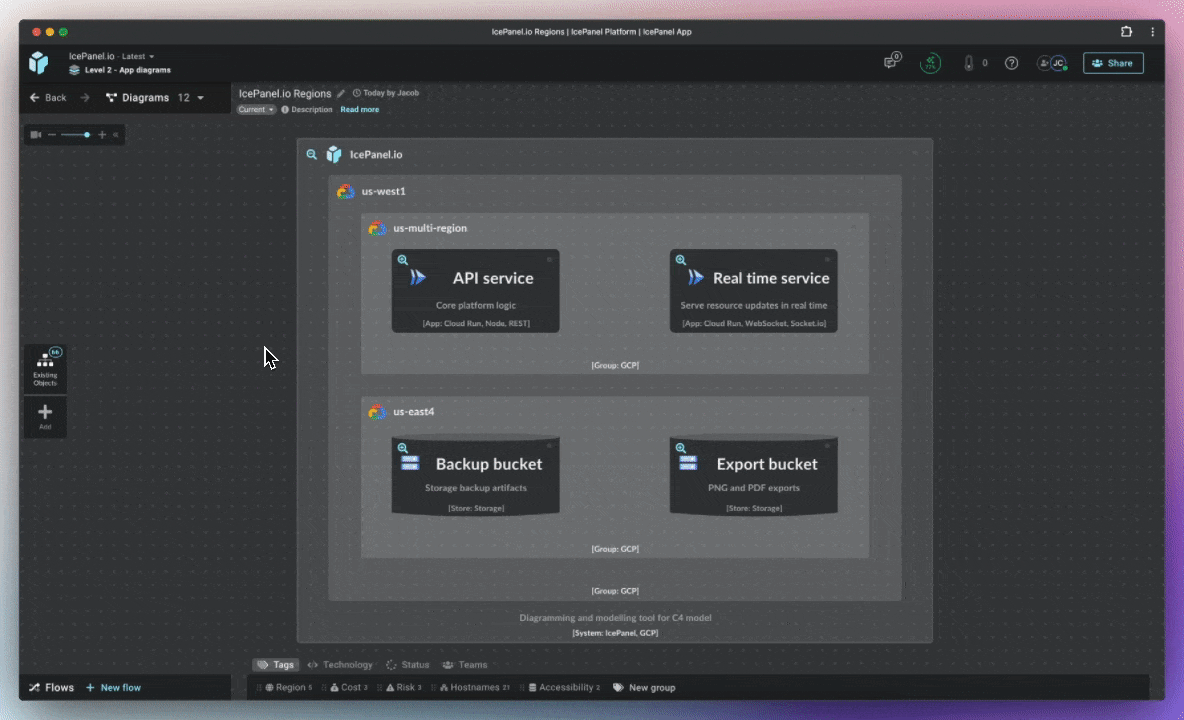The height and width of the screenshot is (720, 1184).
Task: Open the Current version dropdown
Action: point(256,110)
